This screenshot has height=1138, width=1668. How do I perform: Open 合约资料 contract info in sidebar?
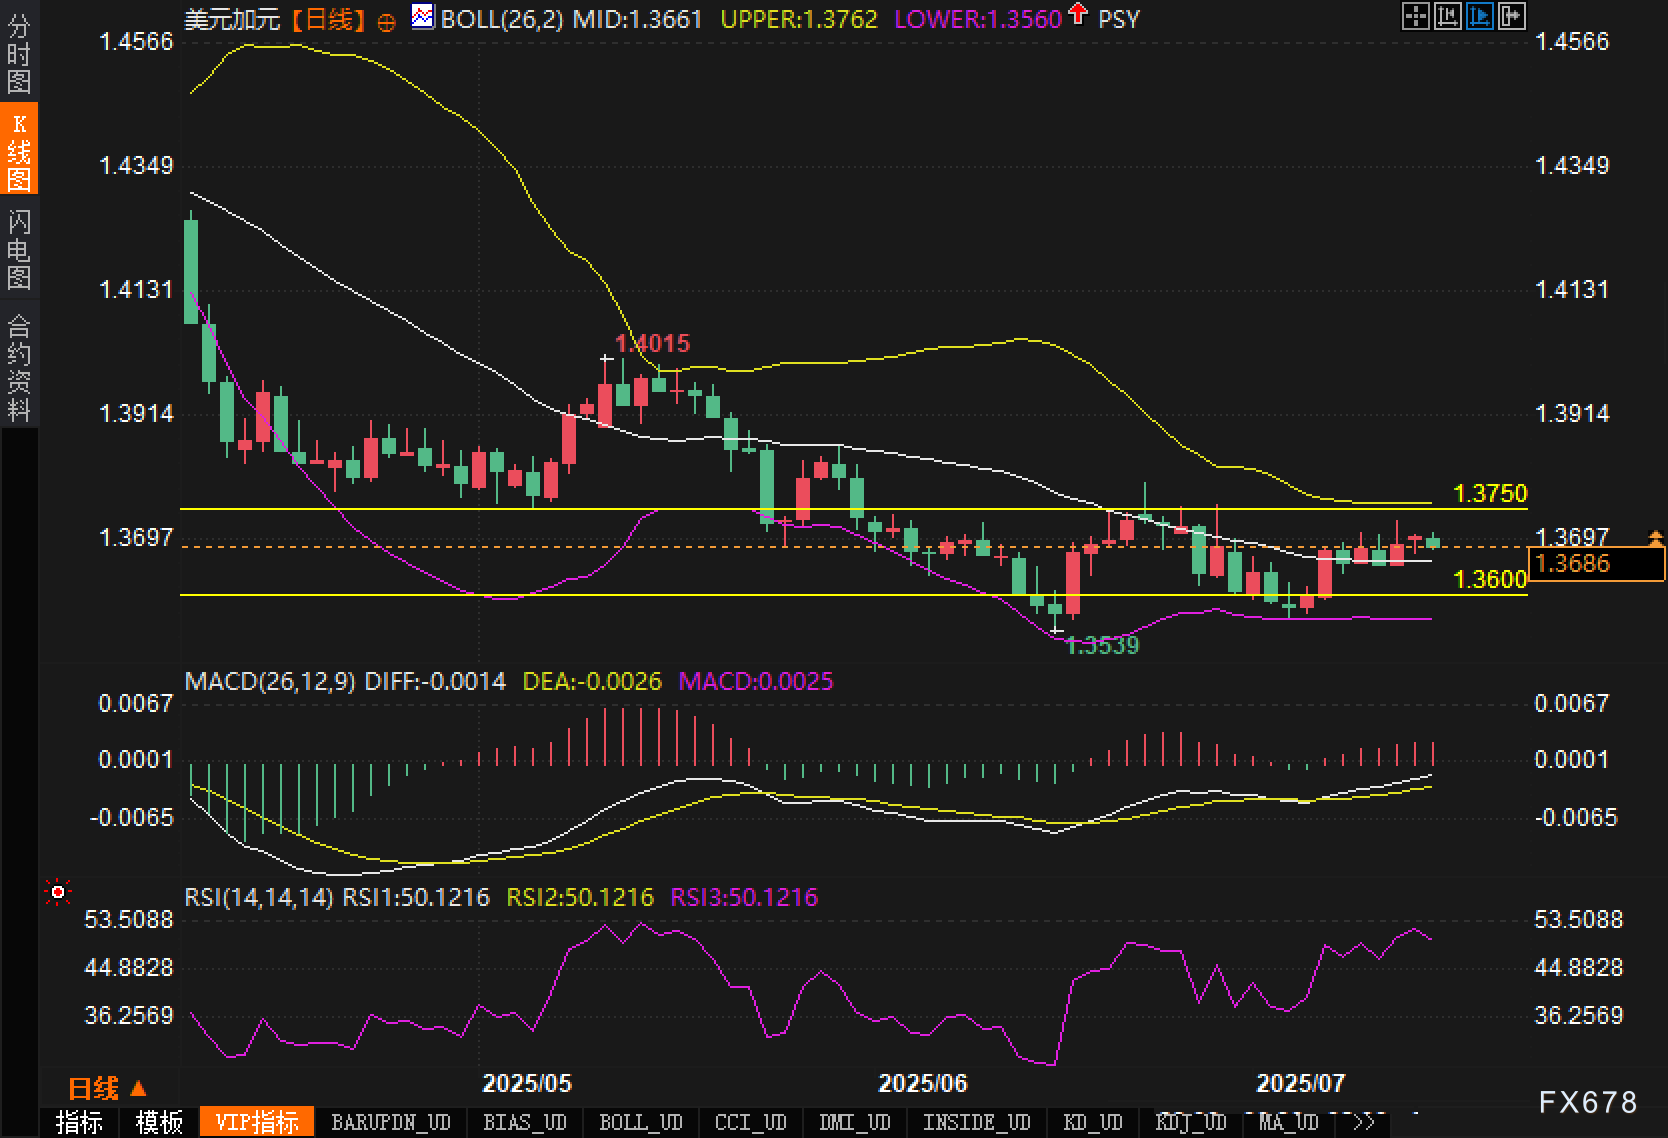click(19, 368)
